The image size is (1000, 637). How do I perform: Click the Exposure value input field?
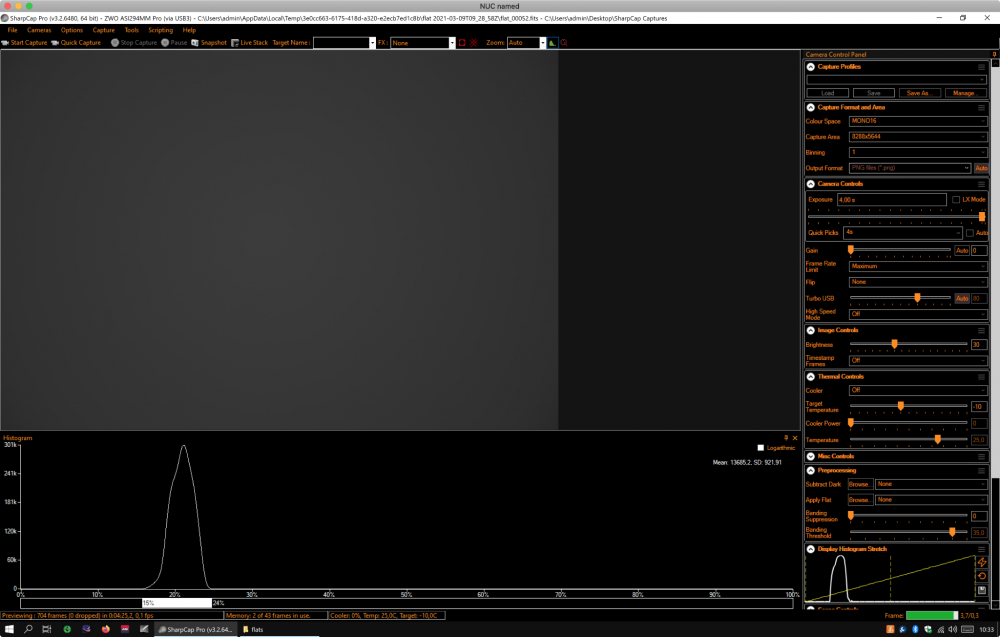pos(892,200)
